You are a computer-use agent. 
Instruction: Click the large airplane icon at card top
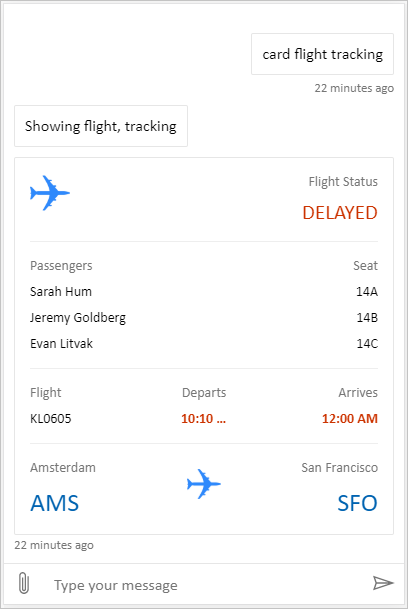point(50,193)
